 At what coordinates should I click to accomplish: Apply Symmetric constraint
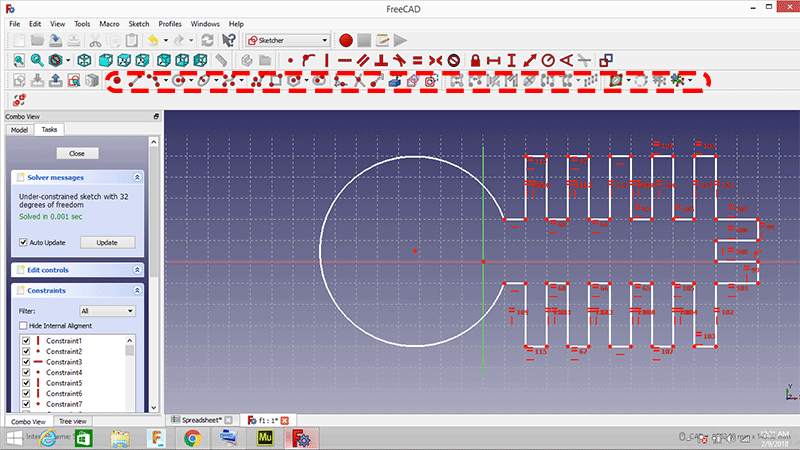click(435, 61)
